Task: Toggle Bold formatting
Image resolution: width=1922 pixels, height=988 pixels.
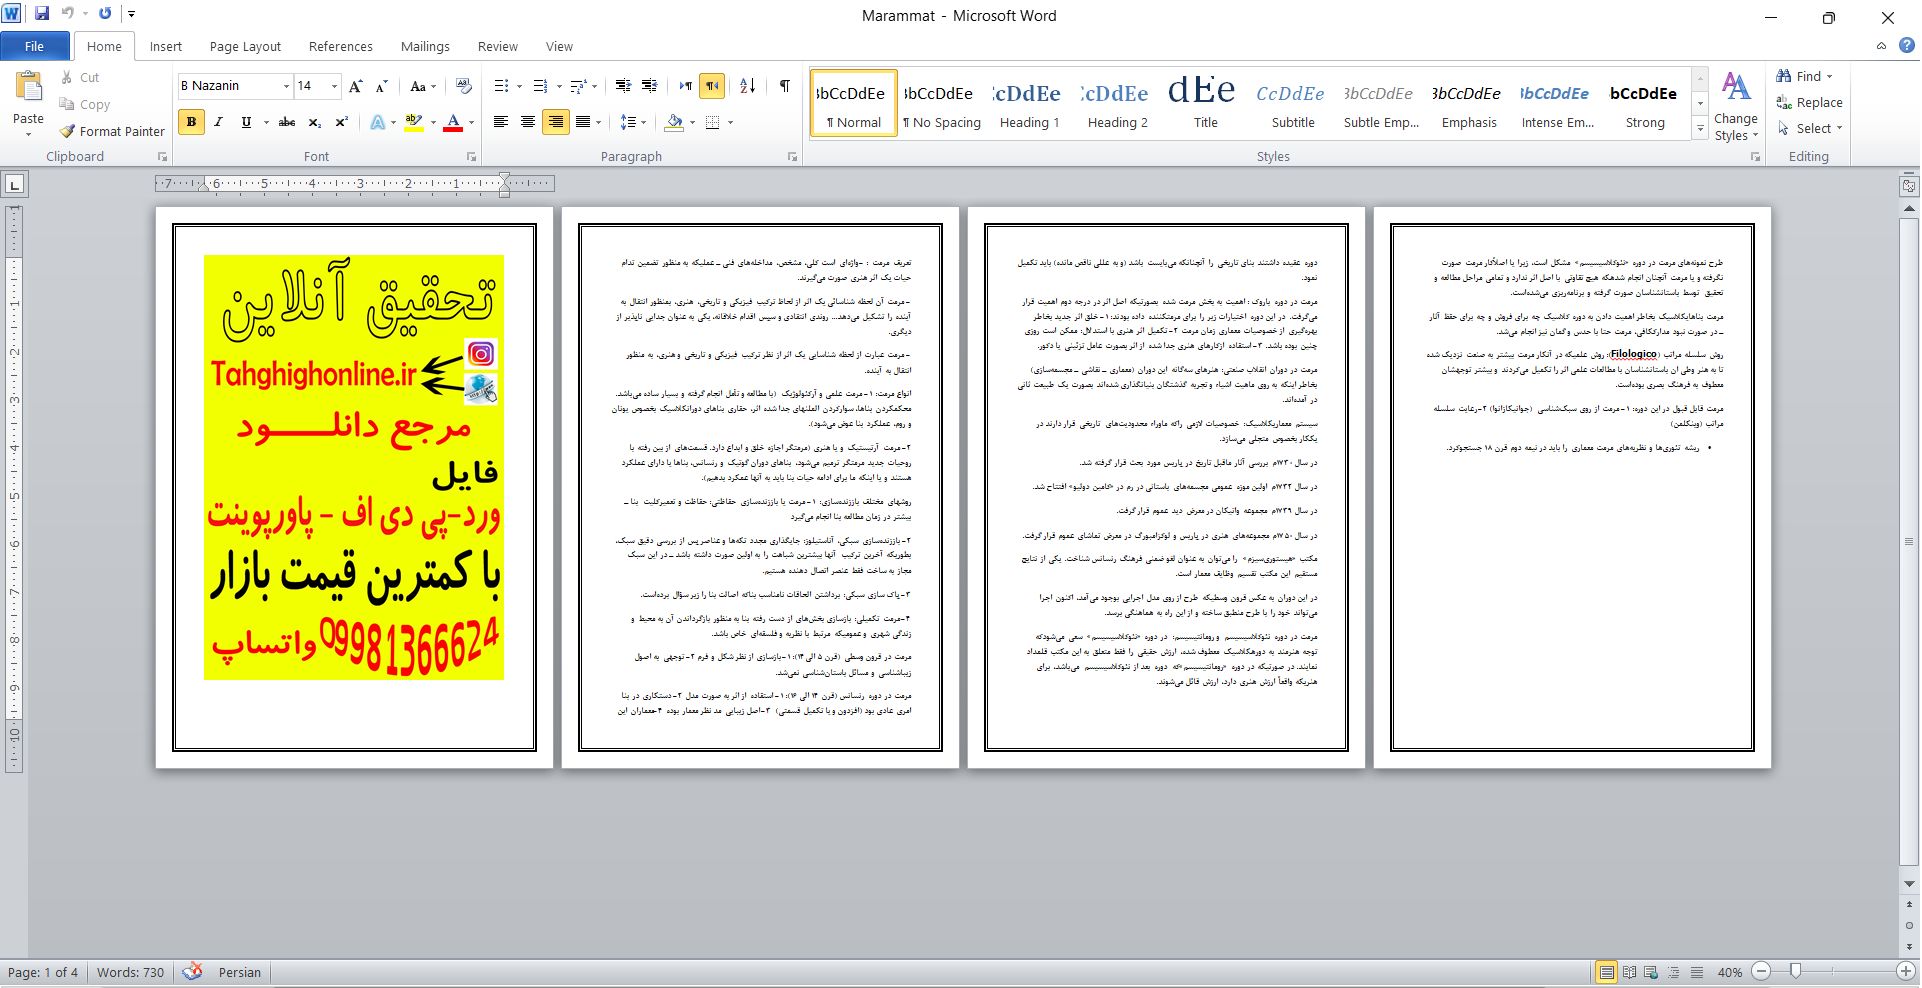Action: tap(191, 122)
